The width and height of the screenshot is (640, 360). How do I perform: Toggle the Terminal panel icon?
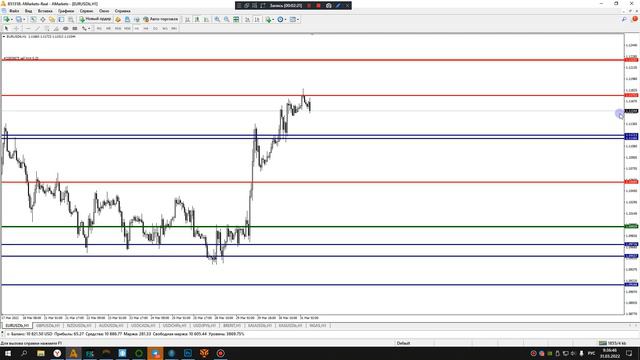click(x=61, y=19)
